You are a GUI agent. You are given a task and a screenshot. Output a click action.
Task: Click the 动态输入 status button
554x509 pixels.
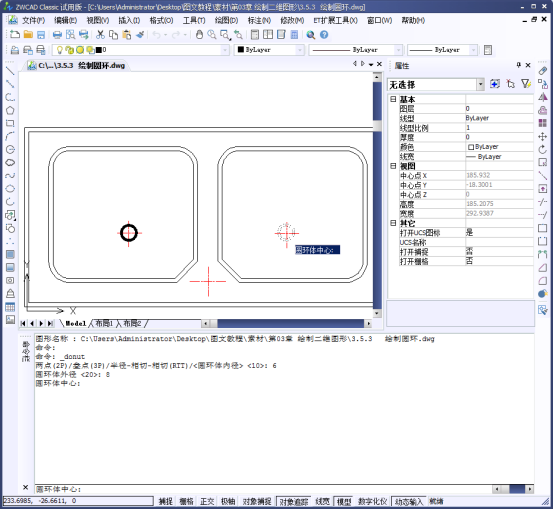click(408, 501)
